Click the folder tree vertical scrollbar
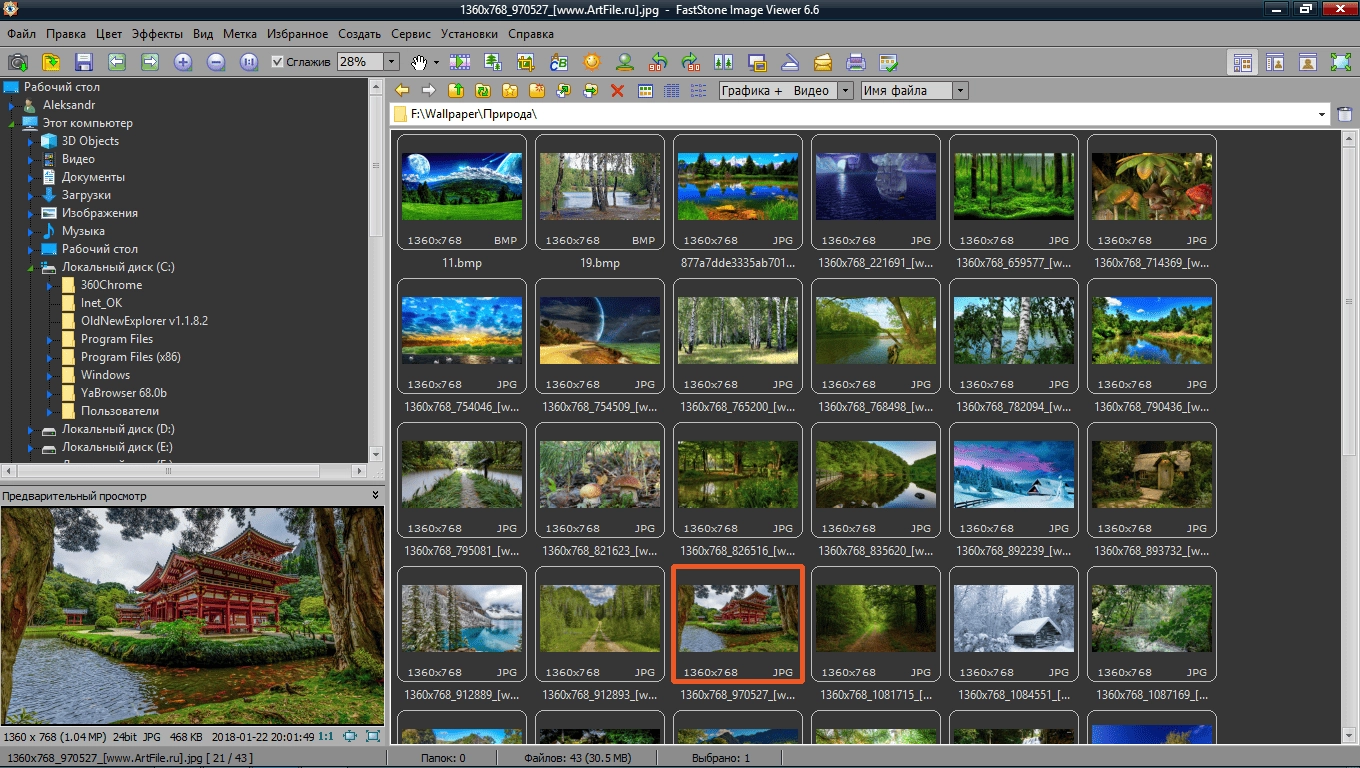The image size is (1360, 768). click(x=376, y=270)
